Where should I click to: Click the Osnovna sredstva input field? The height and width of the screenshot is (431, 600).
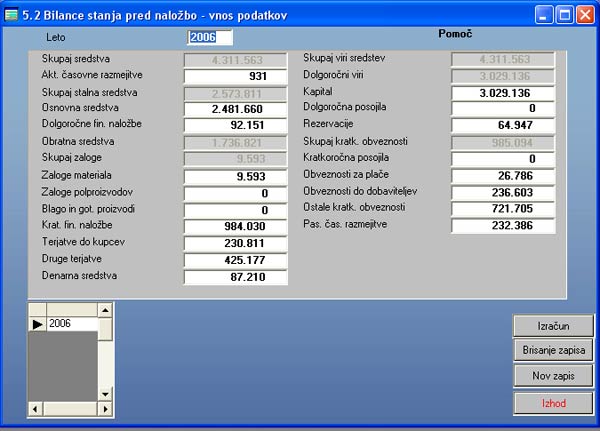point(236,109)
